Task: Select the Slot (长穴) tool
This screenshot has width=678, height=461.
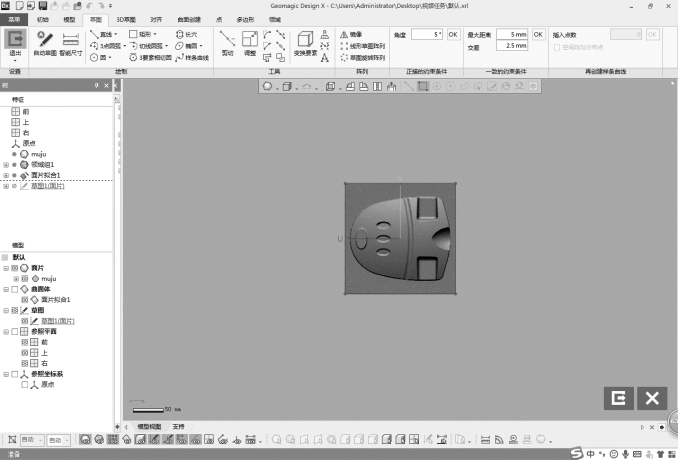Action: (x=186, y=34)
